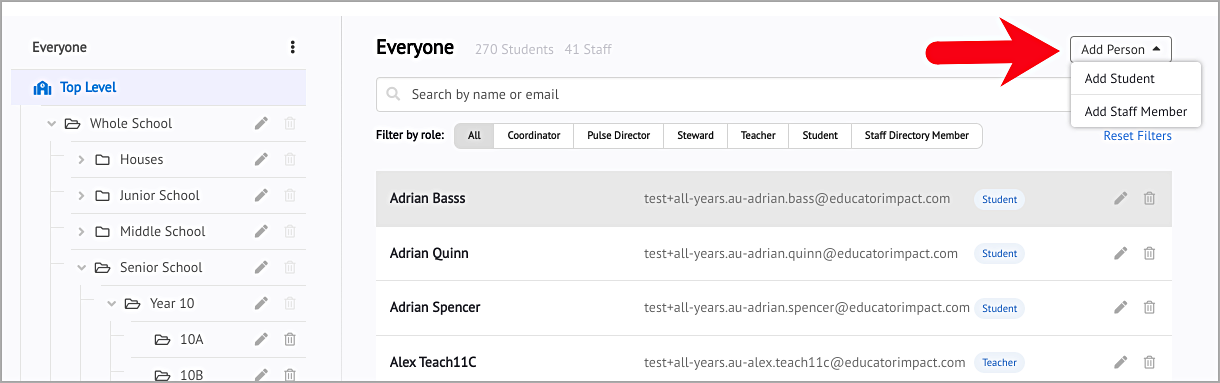Filter role by All
The height and width of the screenshot is (383, 1220).
click(x=474, y=136)
